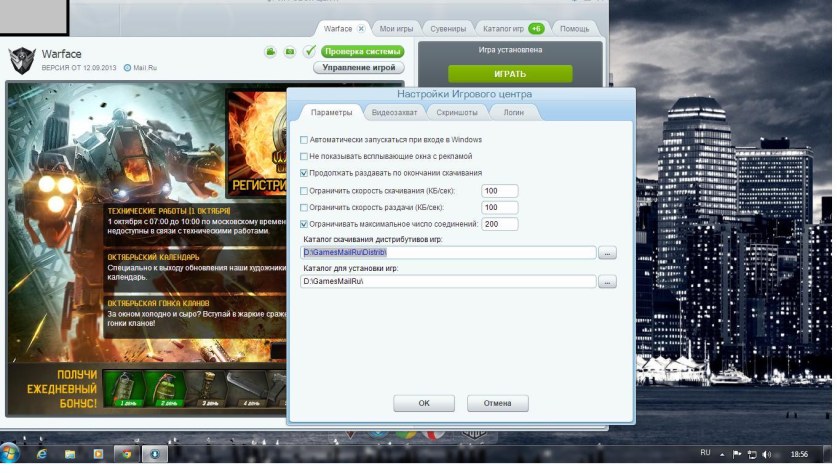The image size is (840, 473).
Task: Click the green video camera icon
Action: 271,52
